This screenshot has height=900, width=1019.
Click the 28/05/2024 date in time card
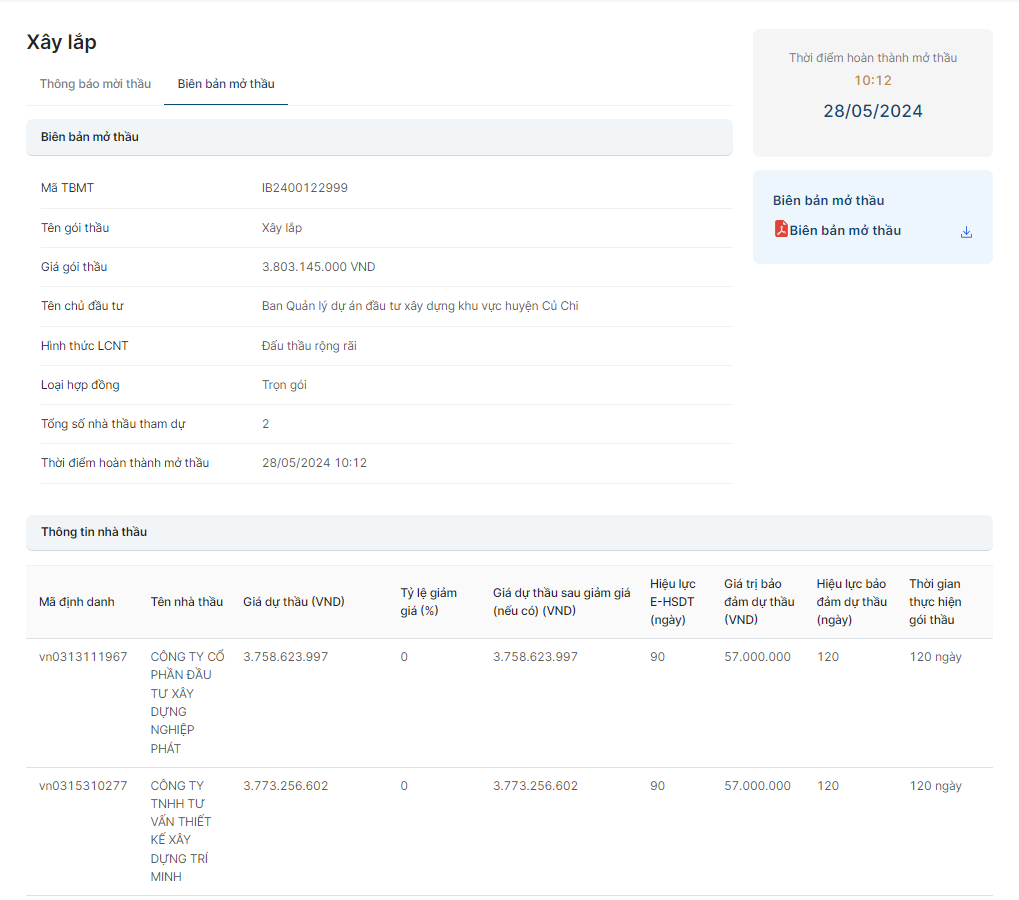click(x=872, y=111)
